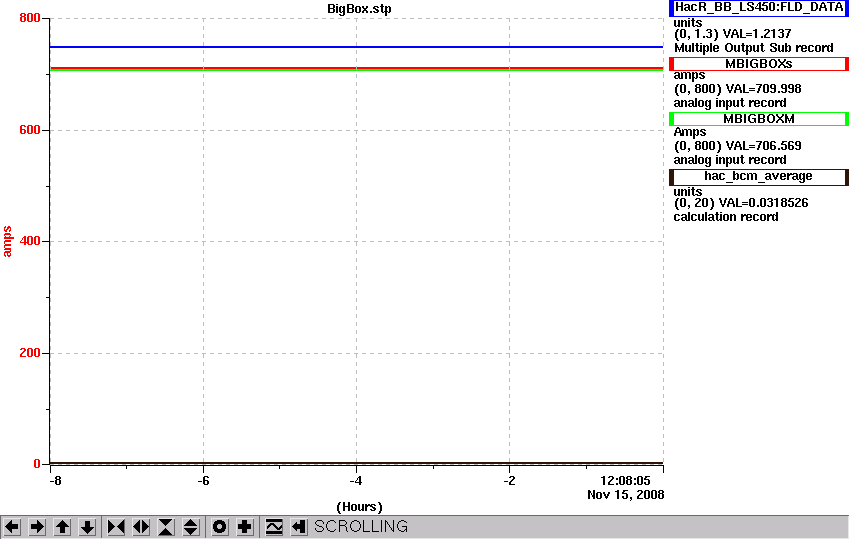Click the 400 y-axis tick label
This screenshot has height=539, width=849.
30,241
